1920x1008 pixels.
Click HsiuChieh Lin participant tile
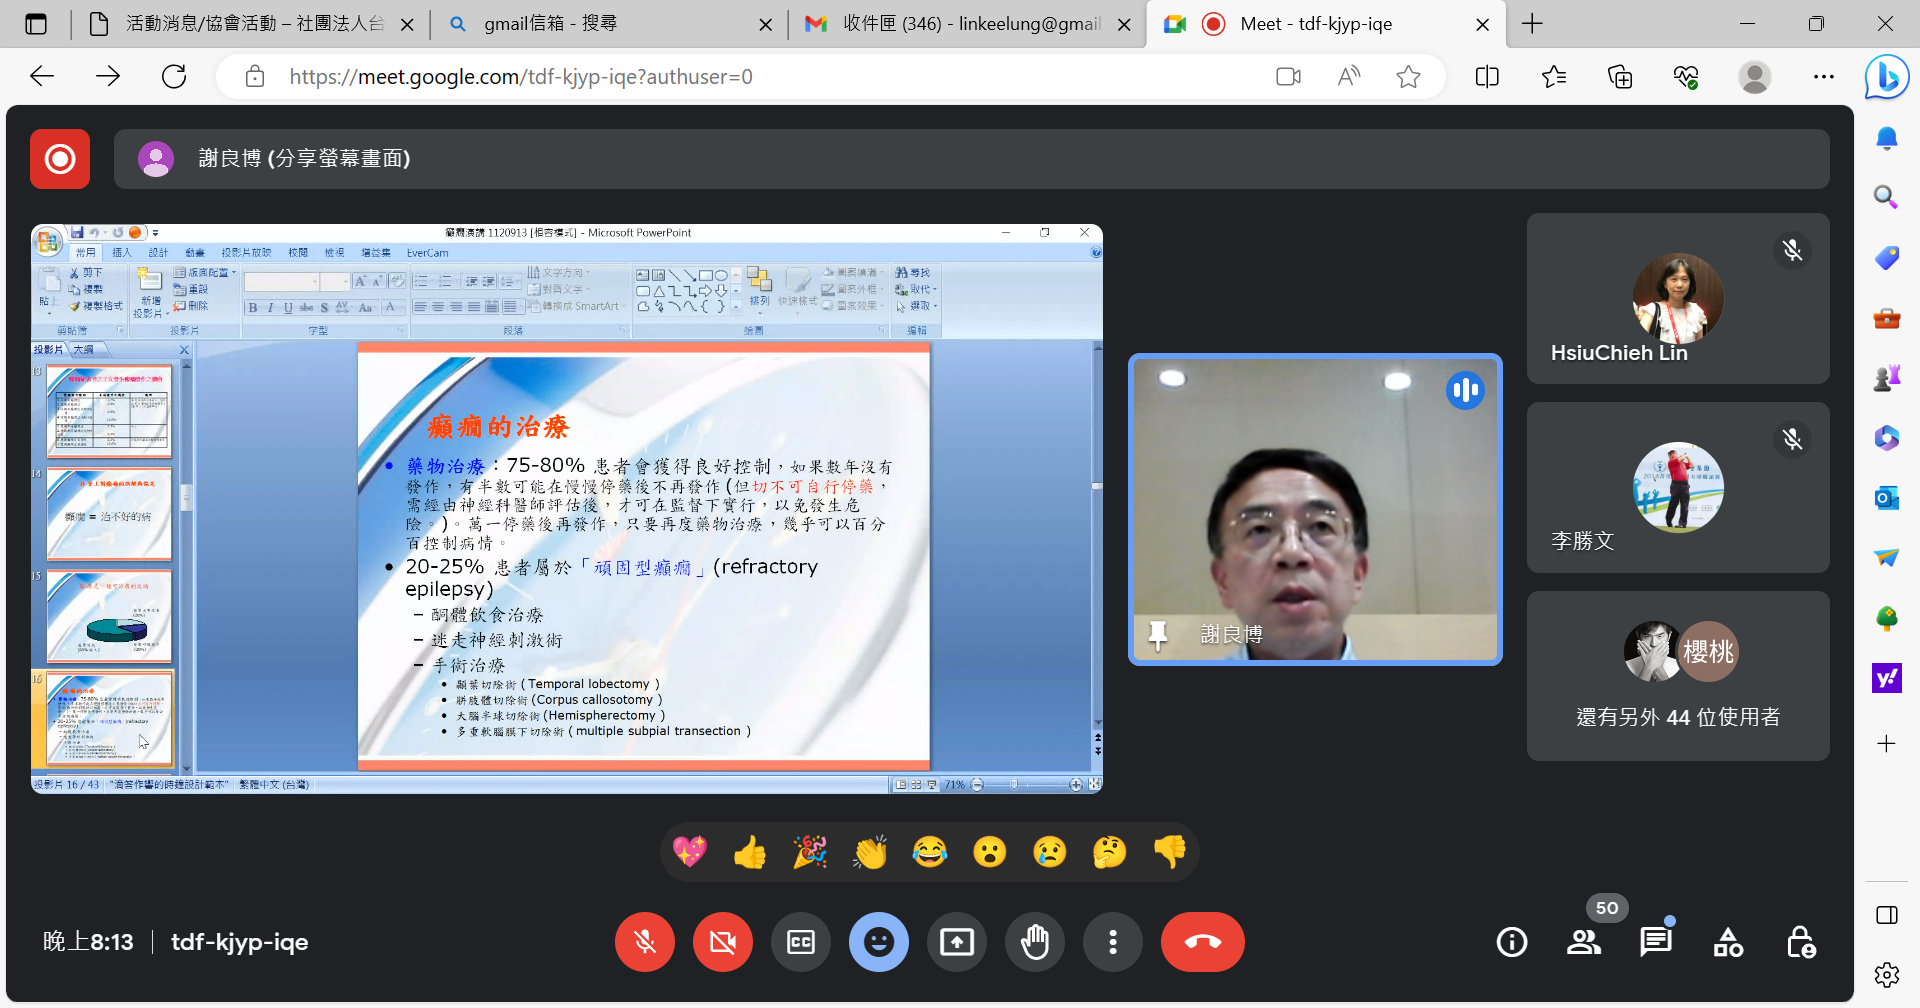1678,298
